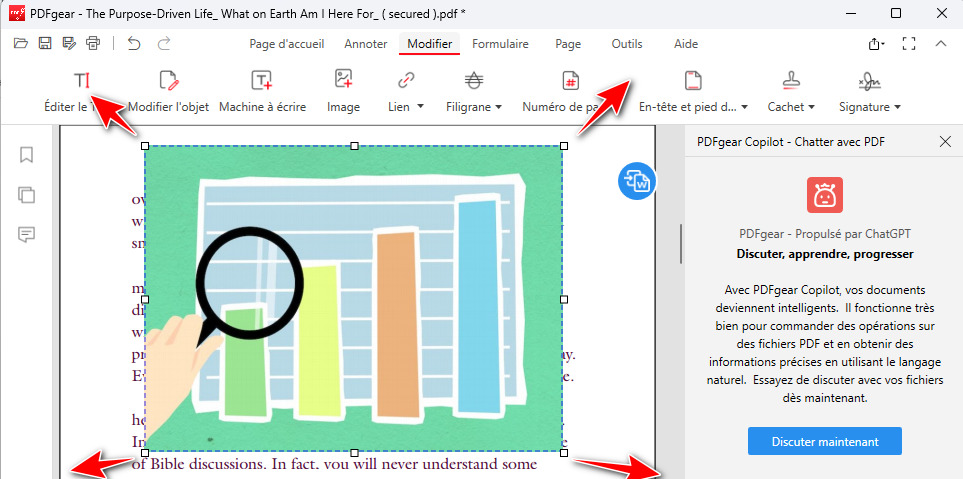The height and width of the screenshot is (479, 963).
Task: Open the bookmarks panel in left sidebar
Action: (27, 155)
